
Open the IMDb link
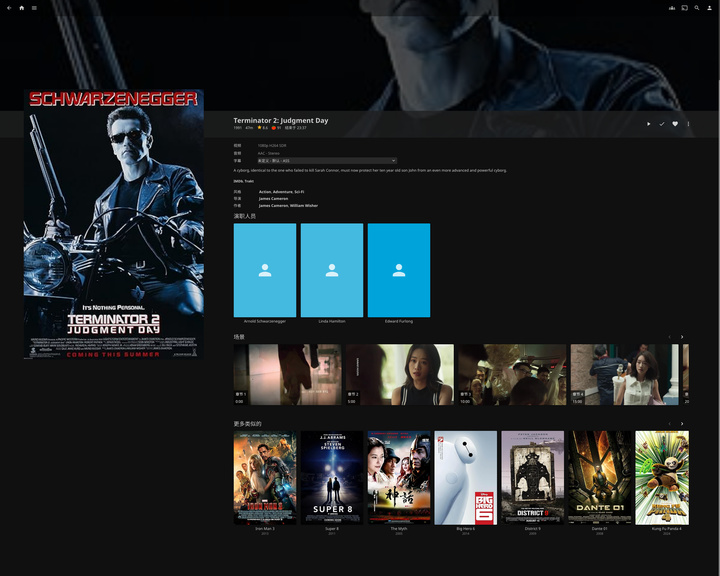[238, 181]
